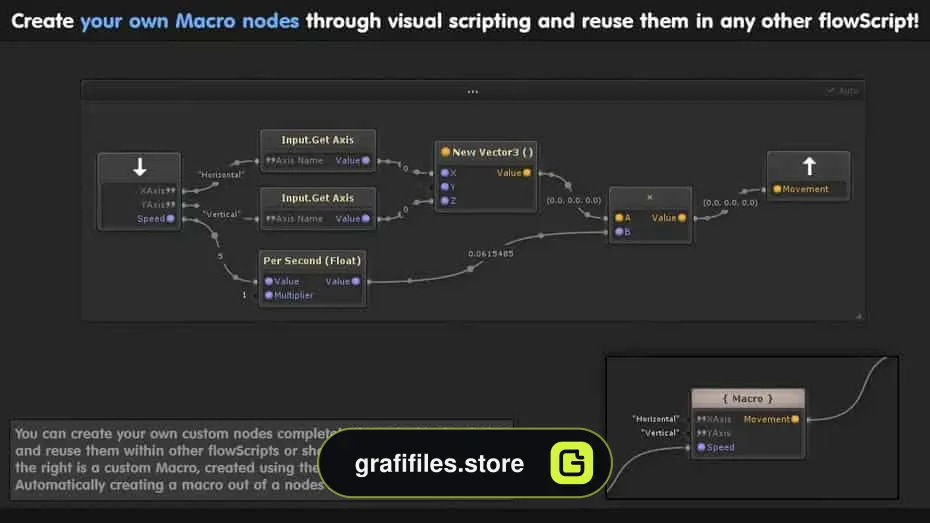Click "Vertical" value beside Macro node

(660, 433)
